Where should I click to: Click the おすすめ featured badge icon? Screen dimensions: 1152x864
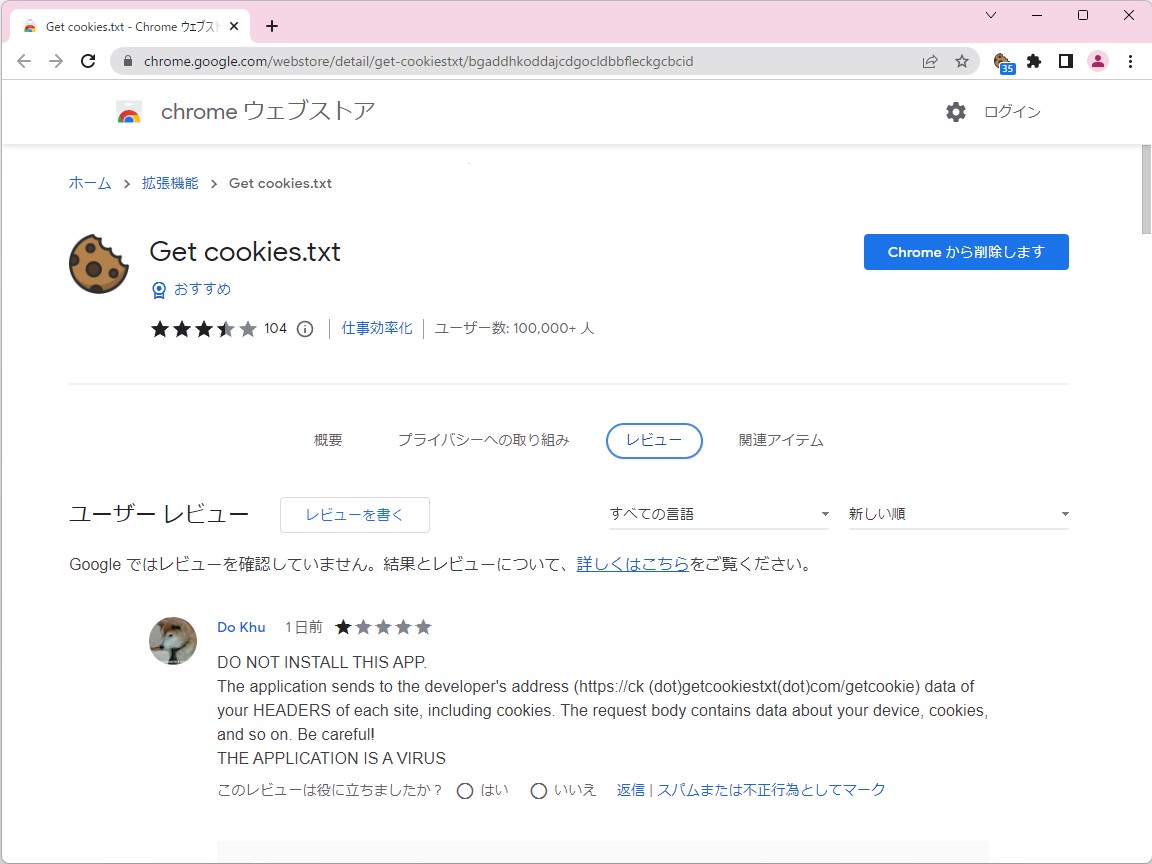coord(159,289)
